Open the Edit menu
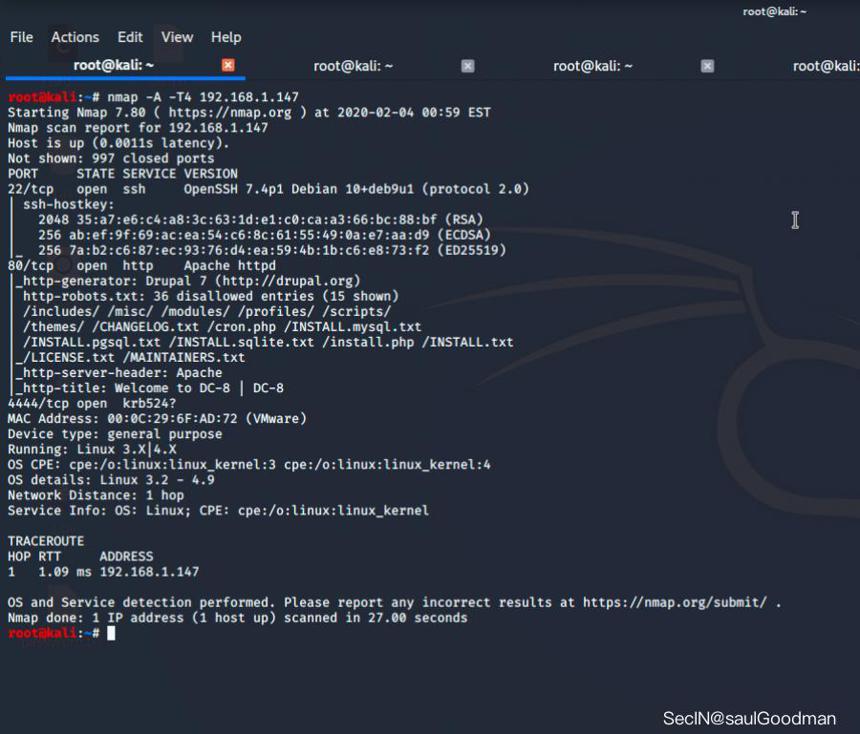This screenshot has height=734, width=860. tap(130, 37)
